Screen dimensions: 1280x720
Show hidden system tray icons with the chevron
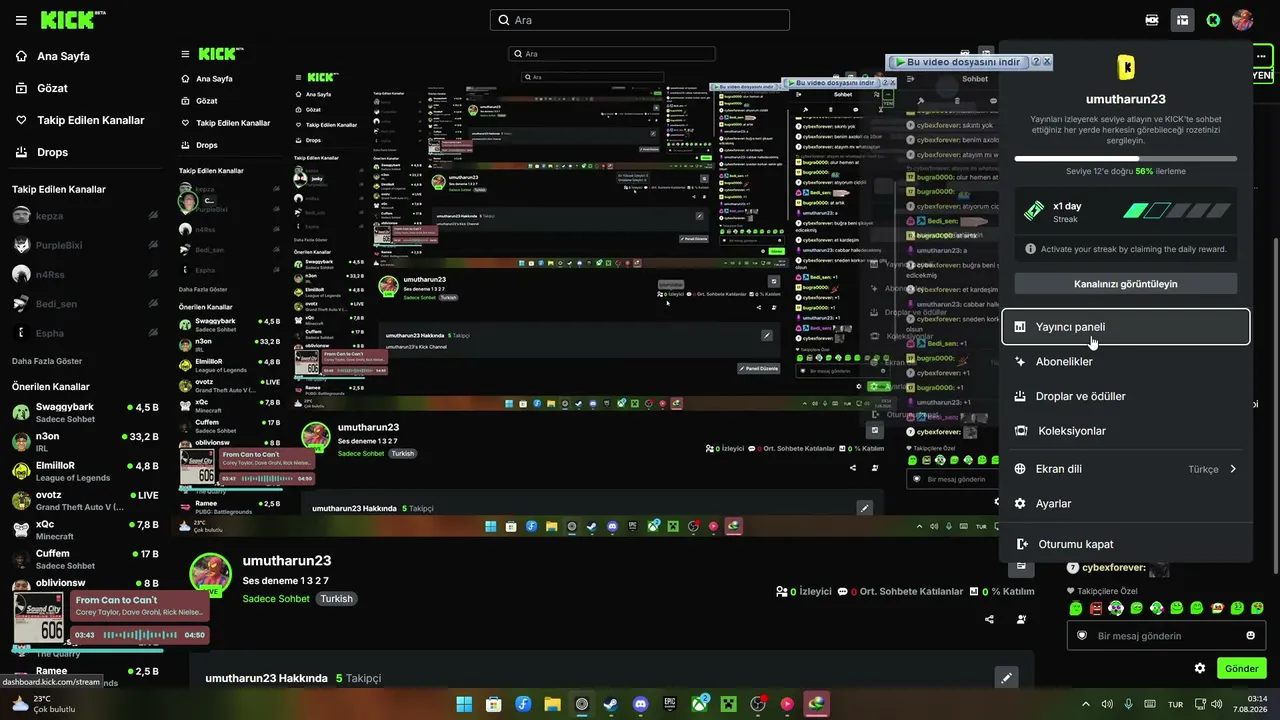[1086, 704]
